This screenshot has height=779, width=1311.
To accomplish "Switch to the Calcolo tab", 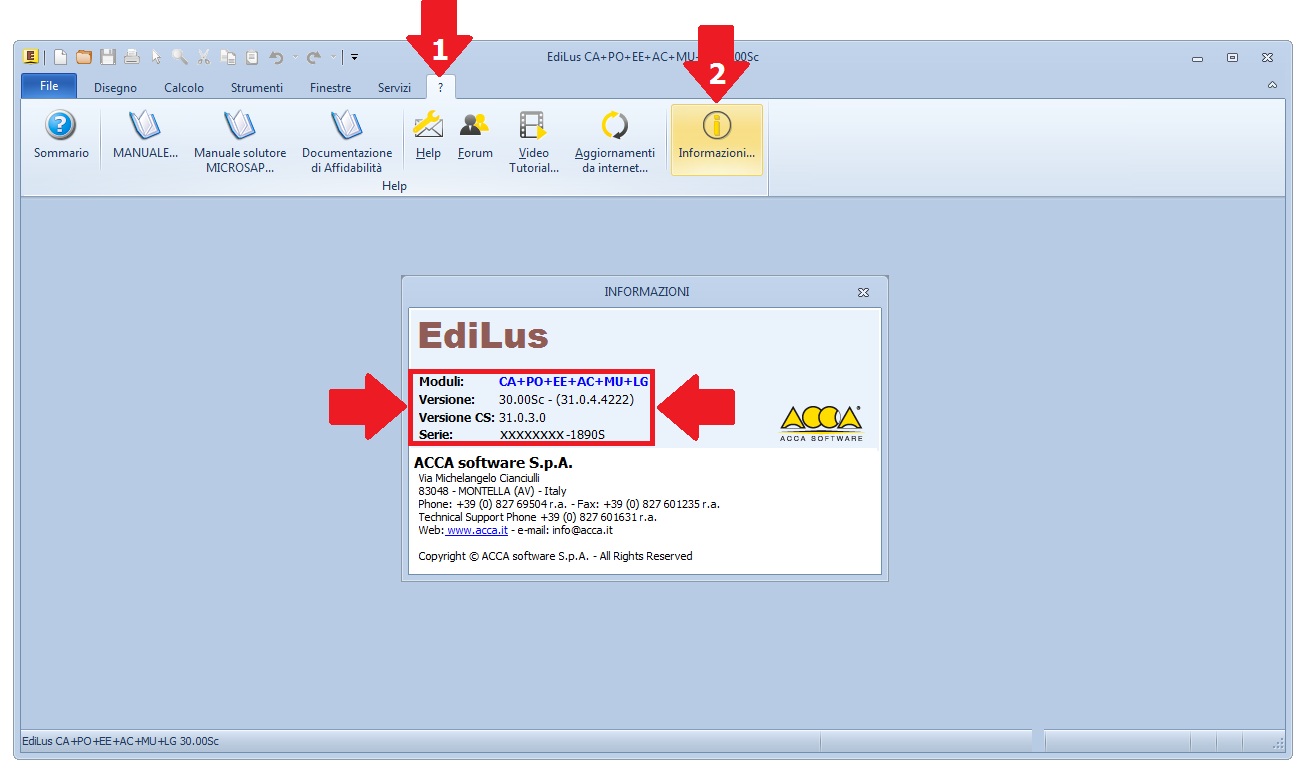I will coord(184,88).
